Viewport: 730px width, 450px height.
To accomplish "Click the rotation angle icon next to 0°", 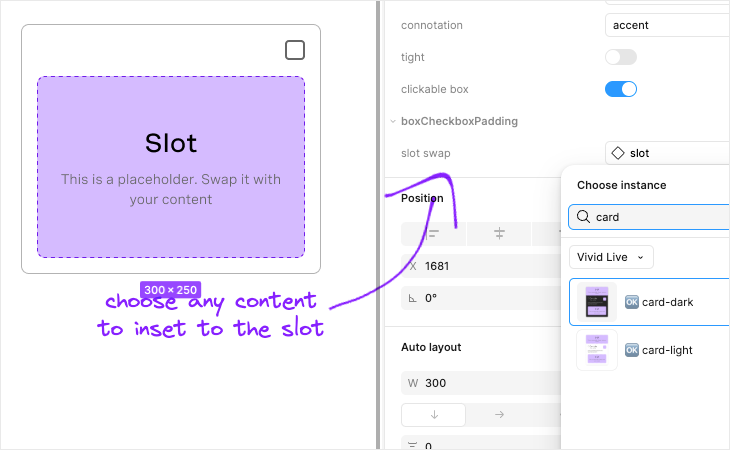I will click(412, 298).
